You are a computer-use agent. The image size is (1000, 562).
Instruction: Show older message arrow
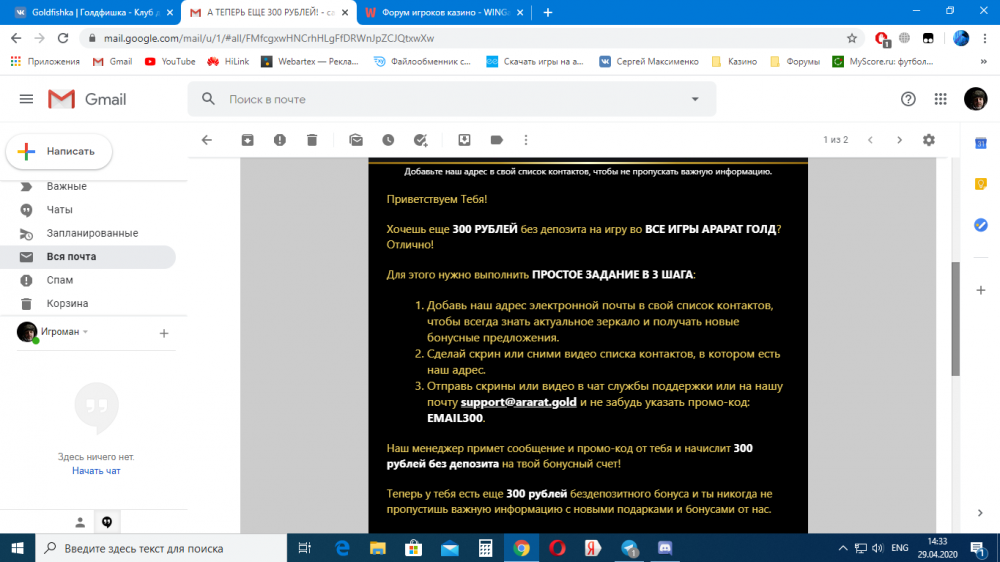click(x=899, y=140)
